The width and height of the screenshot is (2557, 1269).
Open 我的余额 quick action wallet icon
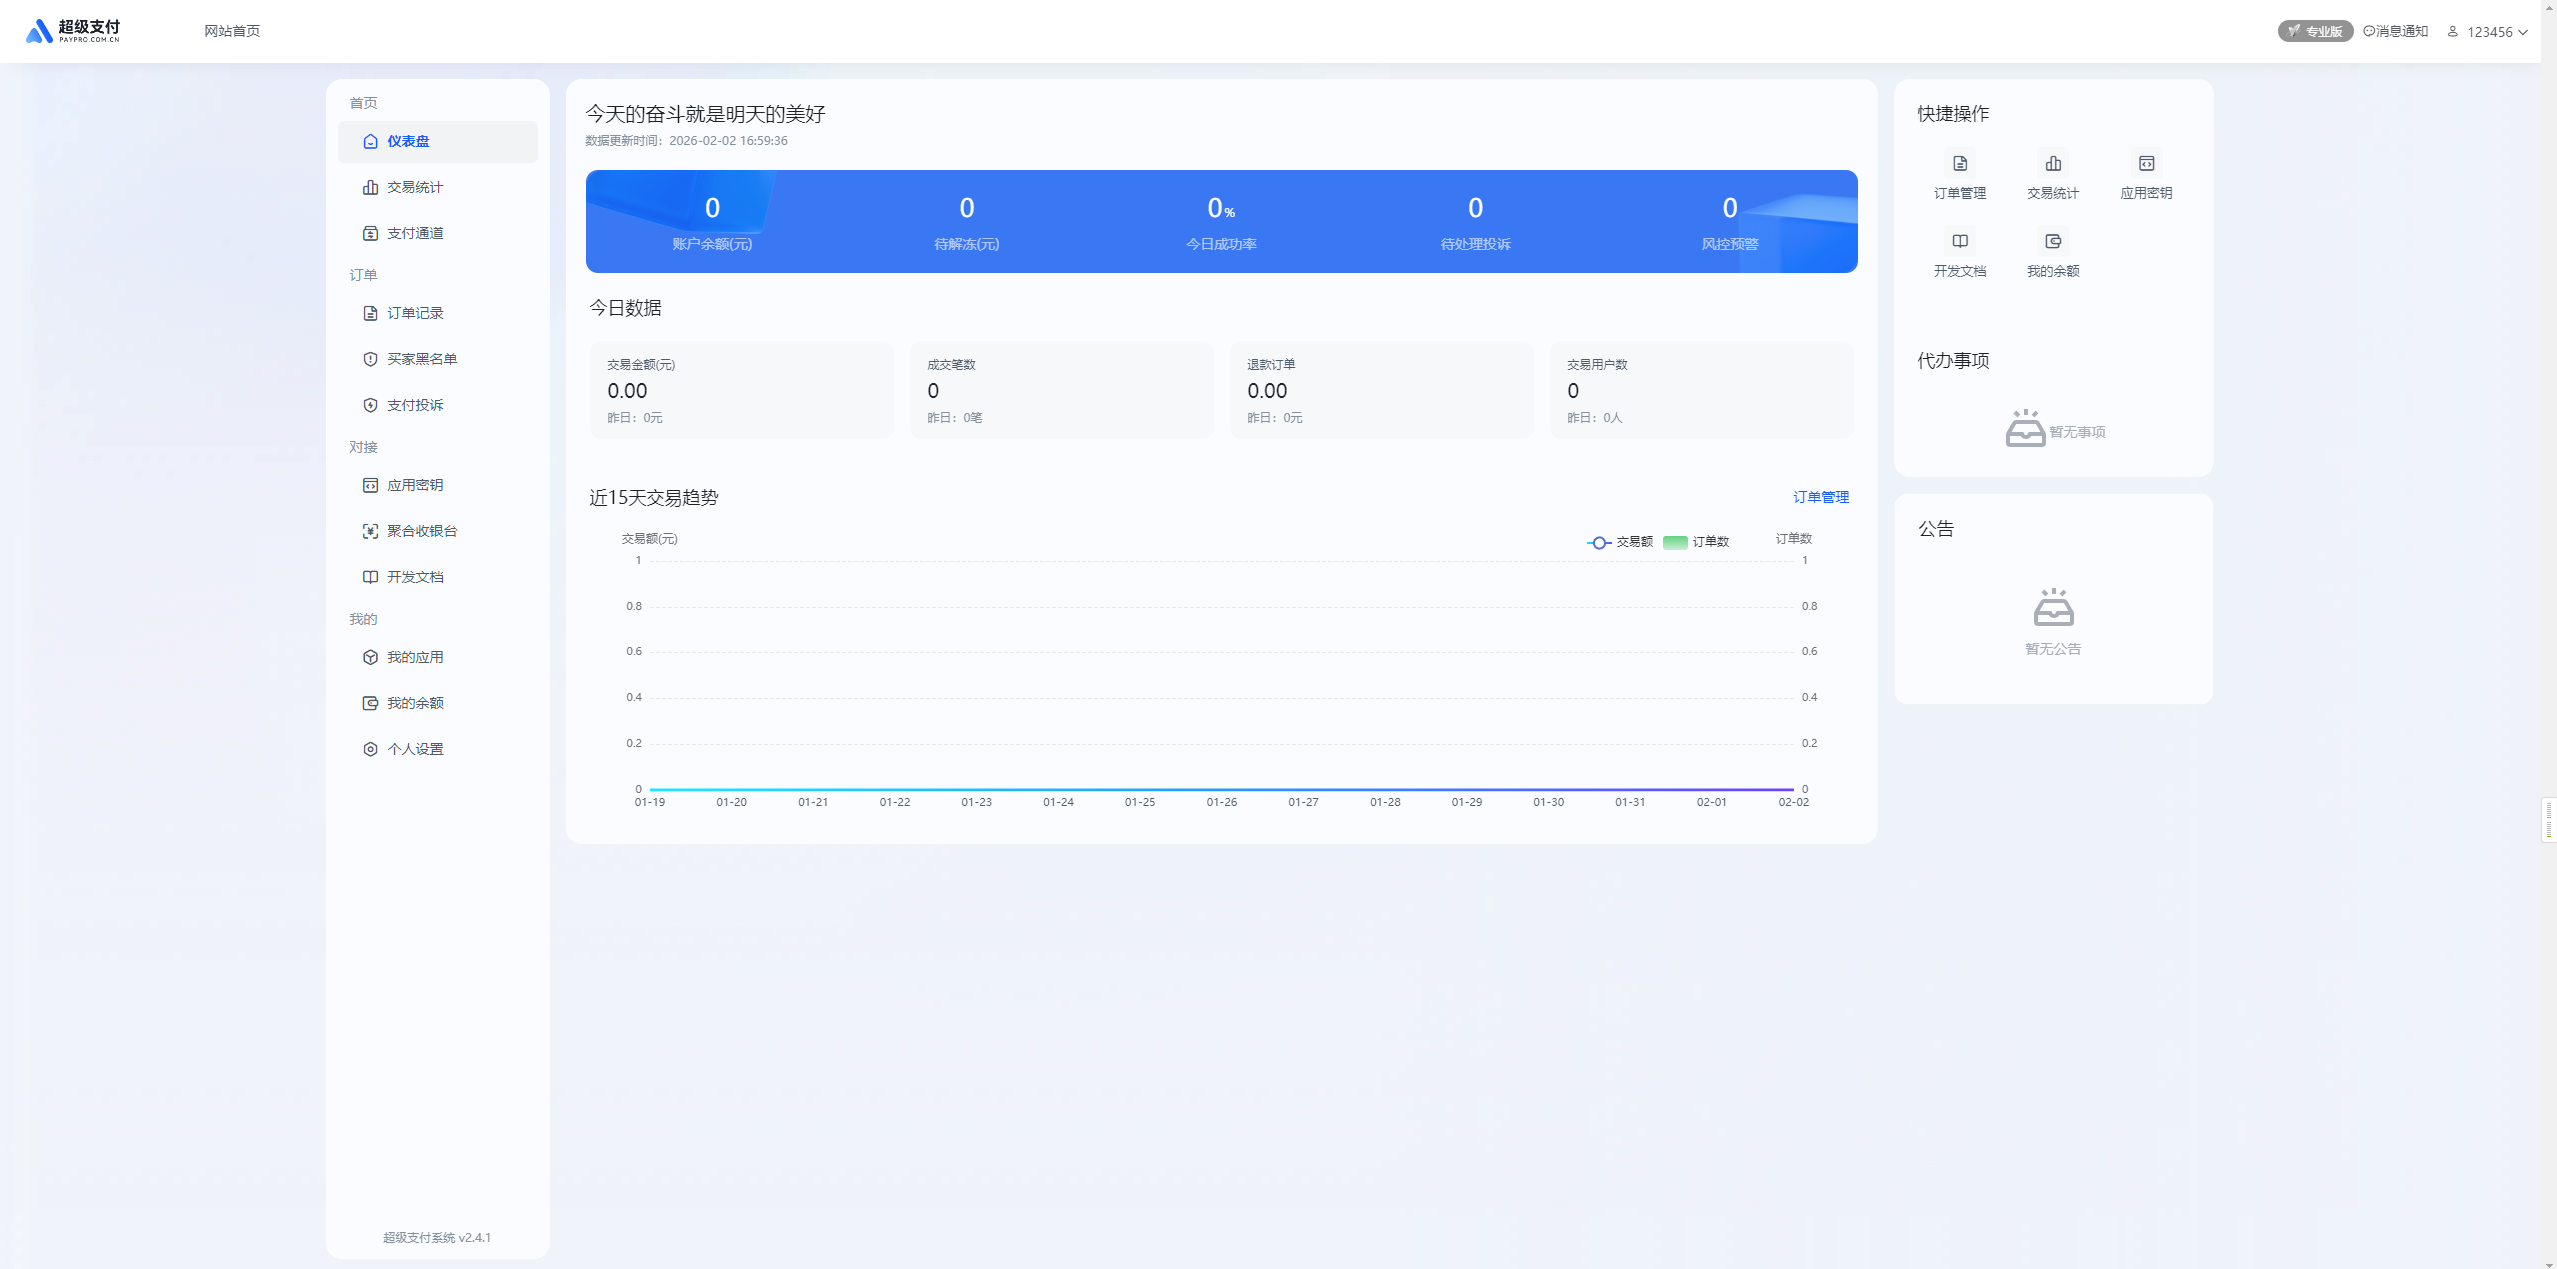tap(2052, 242)
